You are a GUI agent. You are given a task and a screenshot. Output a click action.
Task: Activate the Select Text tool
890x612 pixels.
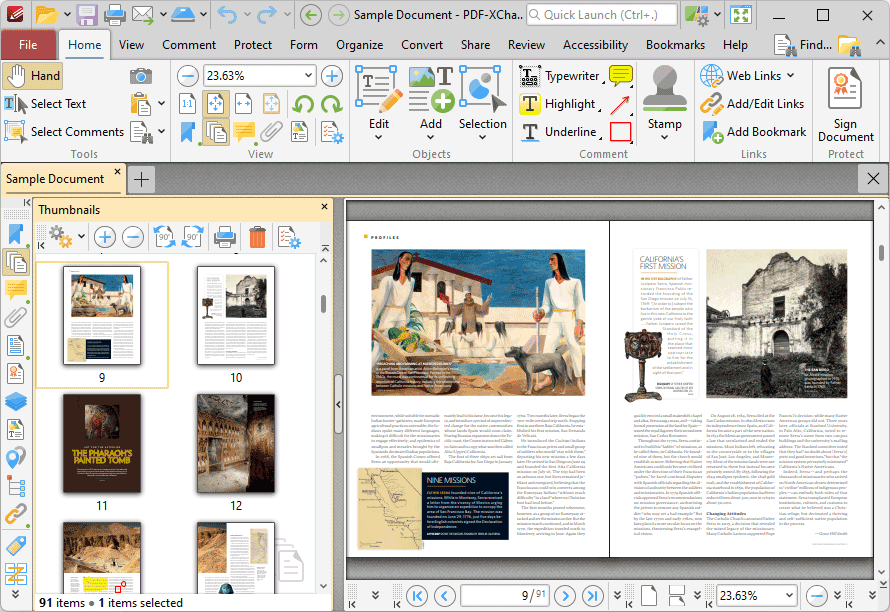(x=45, y=104)
